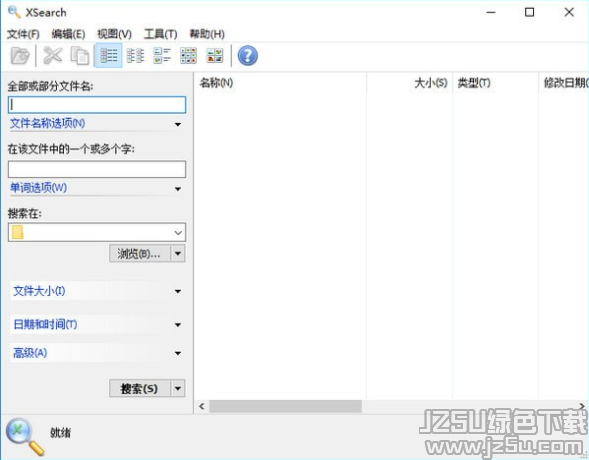Select the details view toolbar icon
This screenshot has height=460, width=589.
[x=108, y=56]
